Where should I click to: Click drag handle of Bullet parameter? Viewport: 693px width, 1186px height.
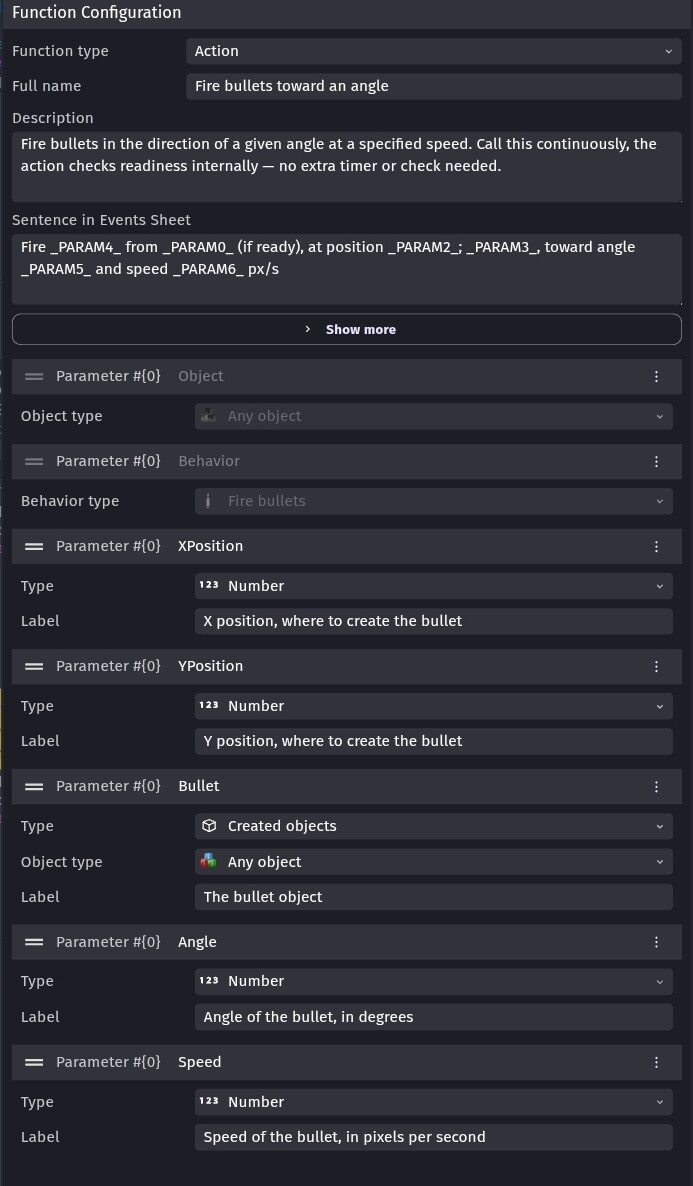click(x=34, y=786)
